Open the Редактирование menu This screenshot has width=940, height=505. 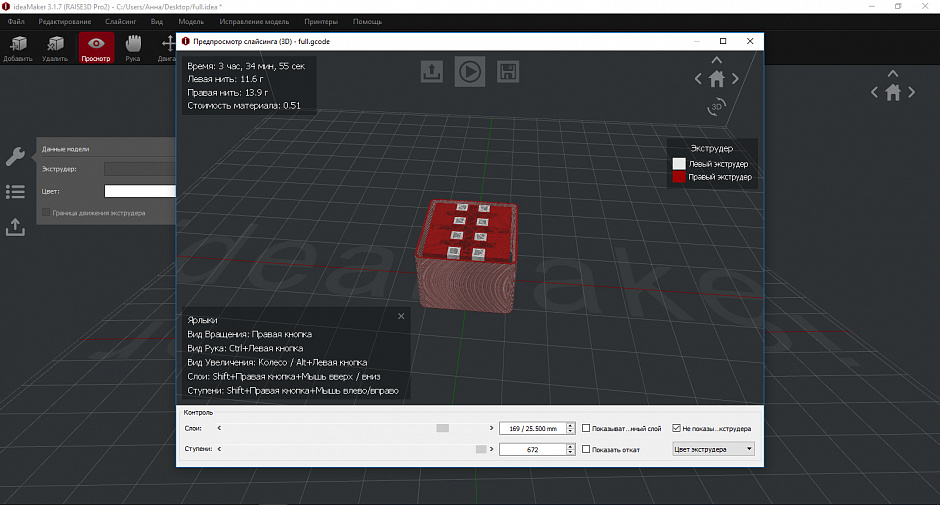(x=65, y=22)
